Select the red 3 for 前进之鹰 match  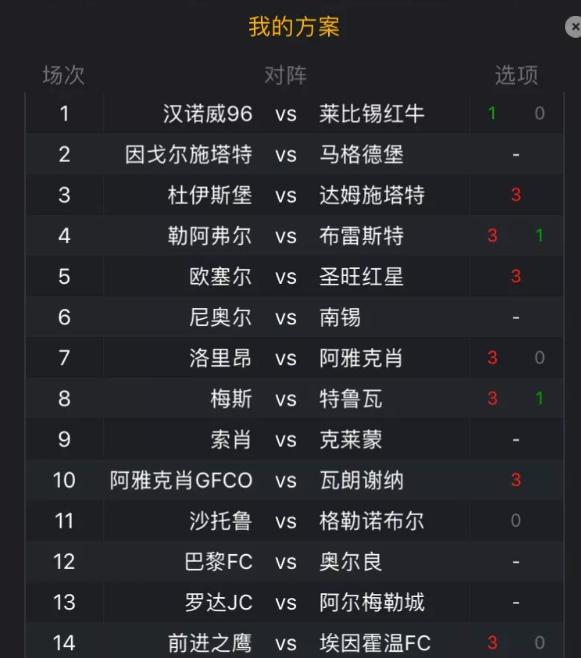pos(492,642)
